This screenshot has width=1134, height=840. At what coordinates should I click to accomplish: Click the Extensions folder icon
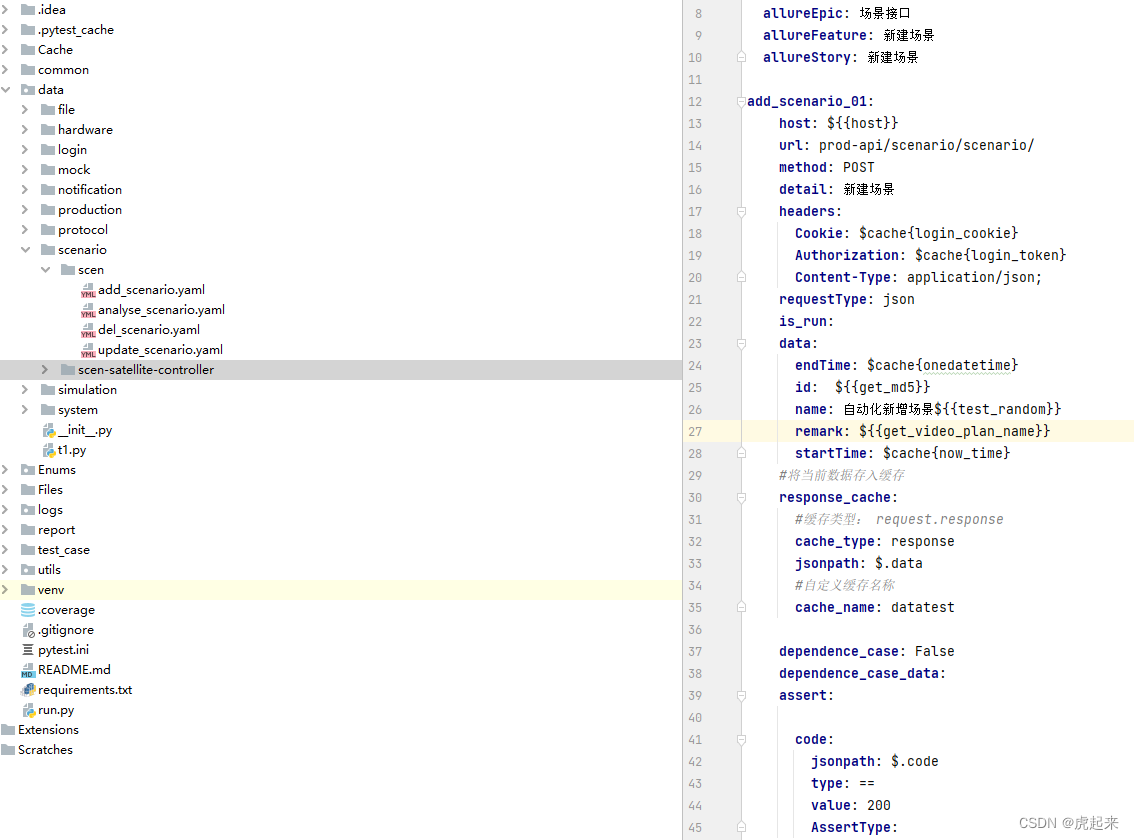[8, 729]
